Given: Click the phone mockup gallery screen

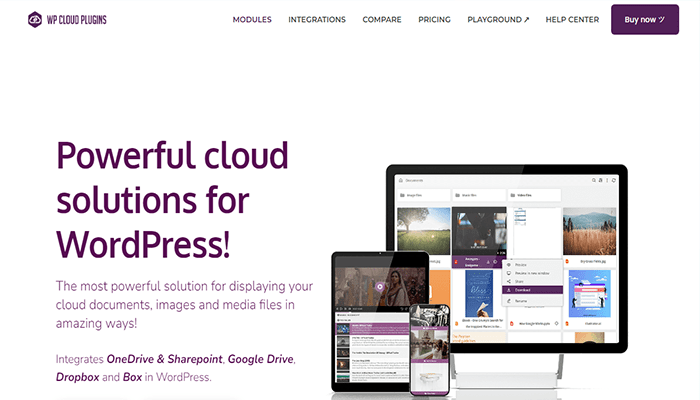Looking at the screenshot, I should coord(429,350).
